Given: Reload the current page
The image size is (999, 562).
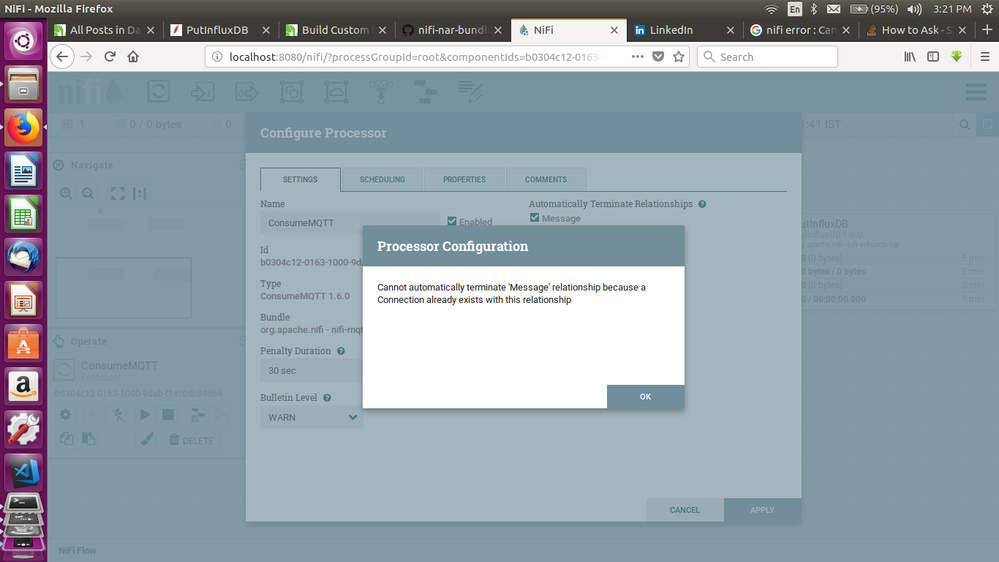Looking at the screenshot, I should [110, 57].
